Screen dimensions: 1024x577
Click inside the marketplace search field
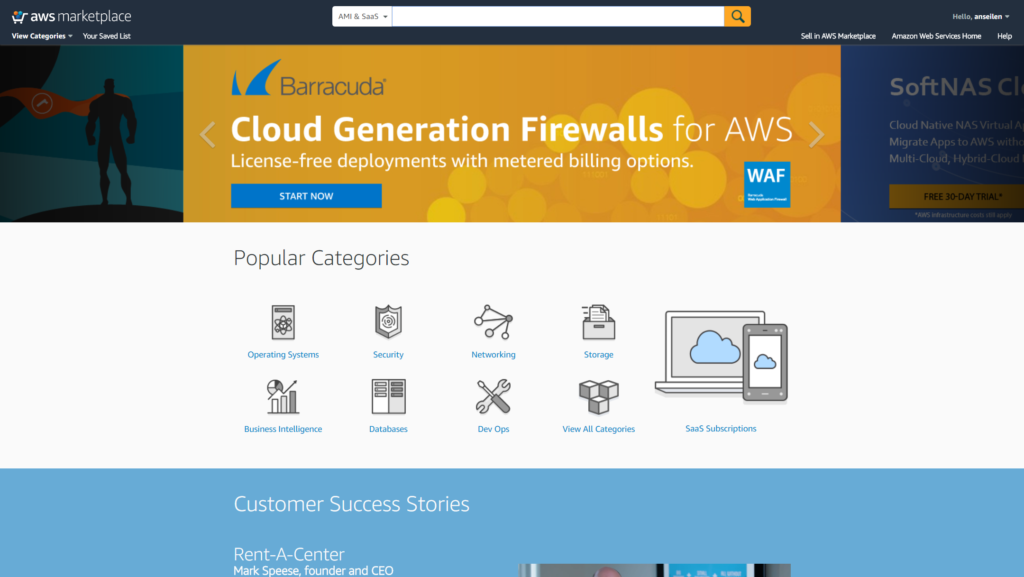pyautogui.click(x=558, y=16)
